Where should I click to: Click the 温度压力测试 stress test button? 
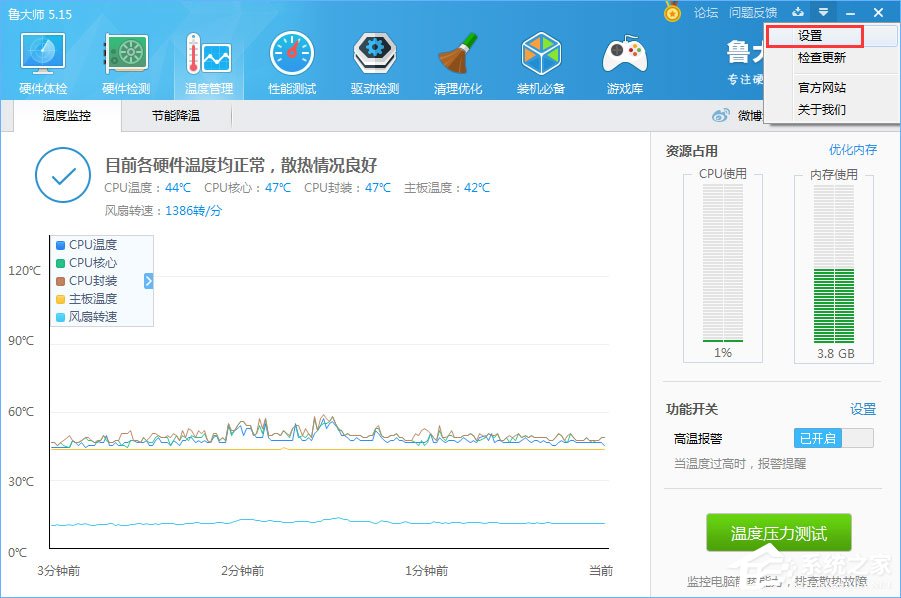(x=777, y=533)
